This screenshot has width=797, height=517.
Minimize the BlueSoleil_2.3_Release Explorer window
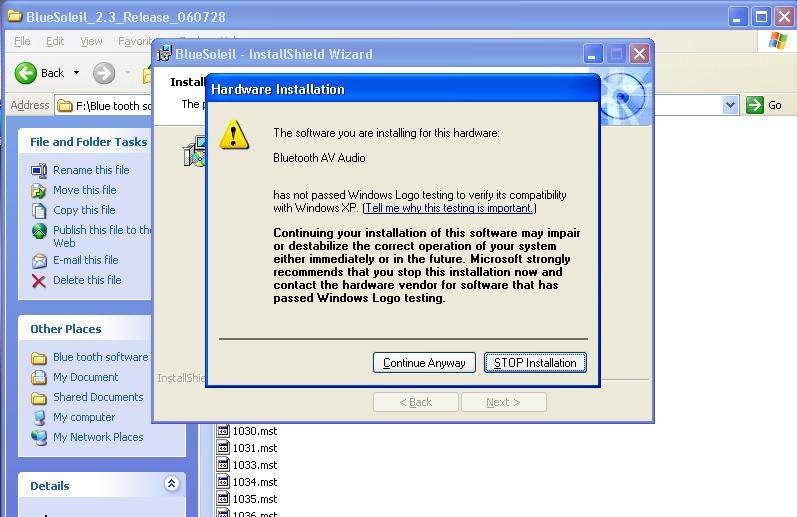738,17
